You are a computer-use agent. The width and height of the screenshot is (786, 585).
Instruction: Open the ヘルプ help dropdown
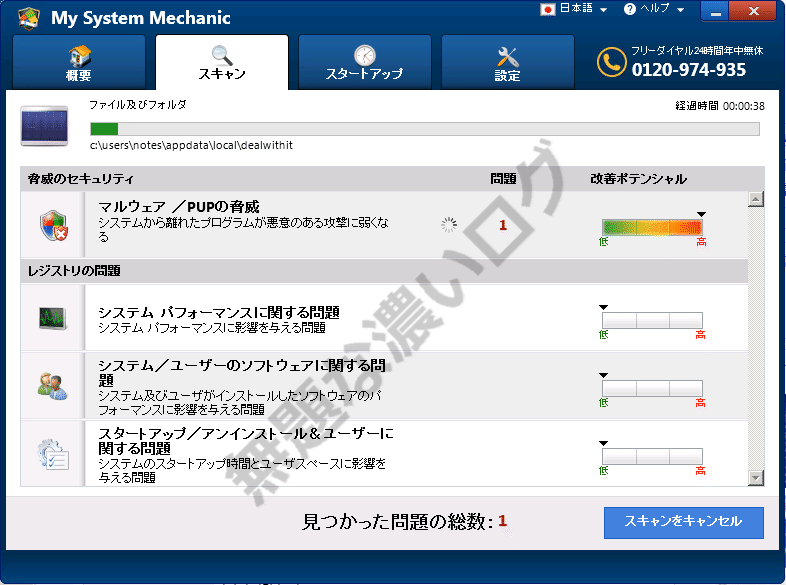(654, 9)
